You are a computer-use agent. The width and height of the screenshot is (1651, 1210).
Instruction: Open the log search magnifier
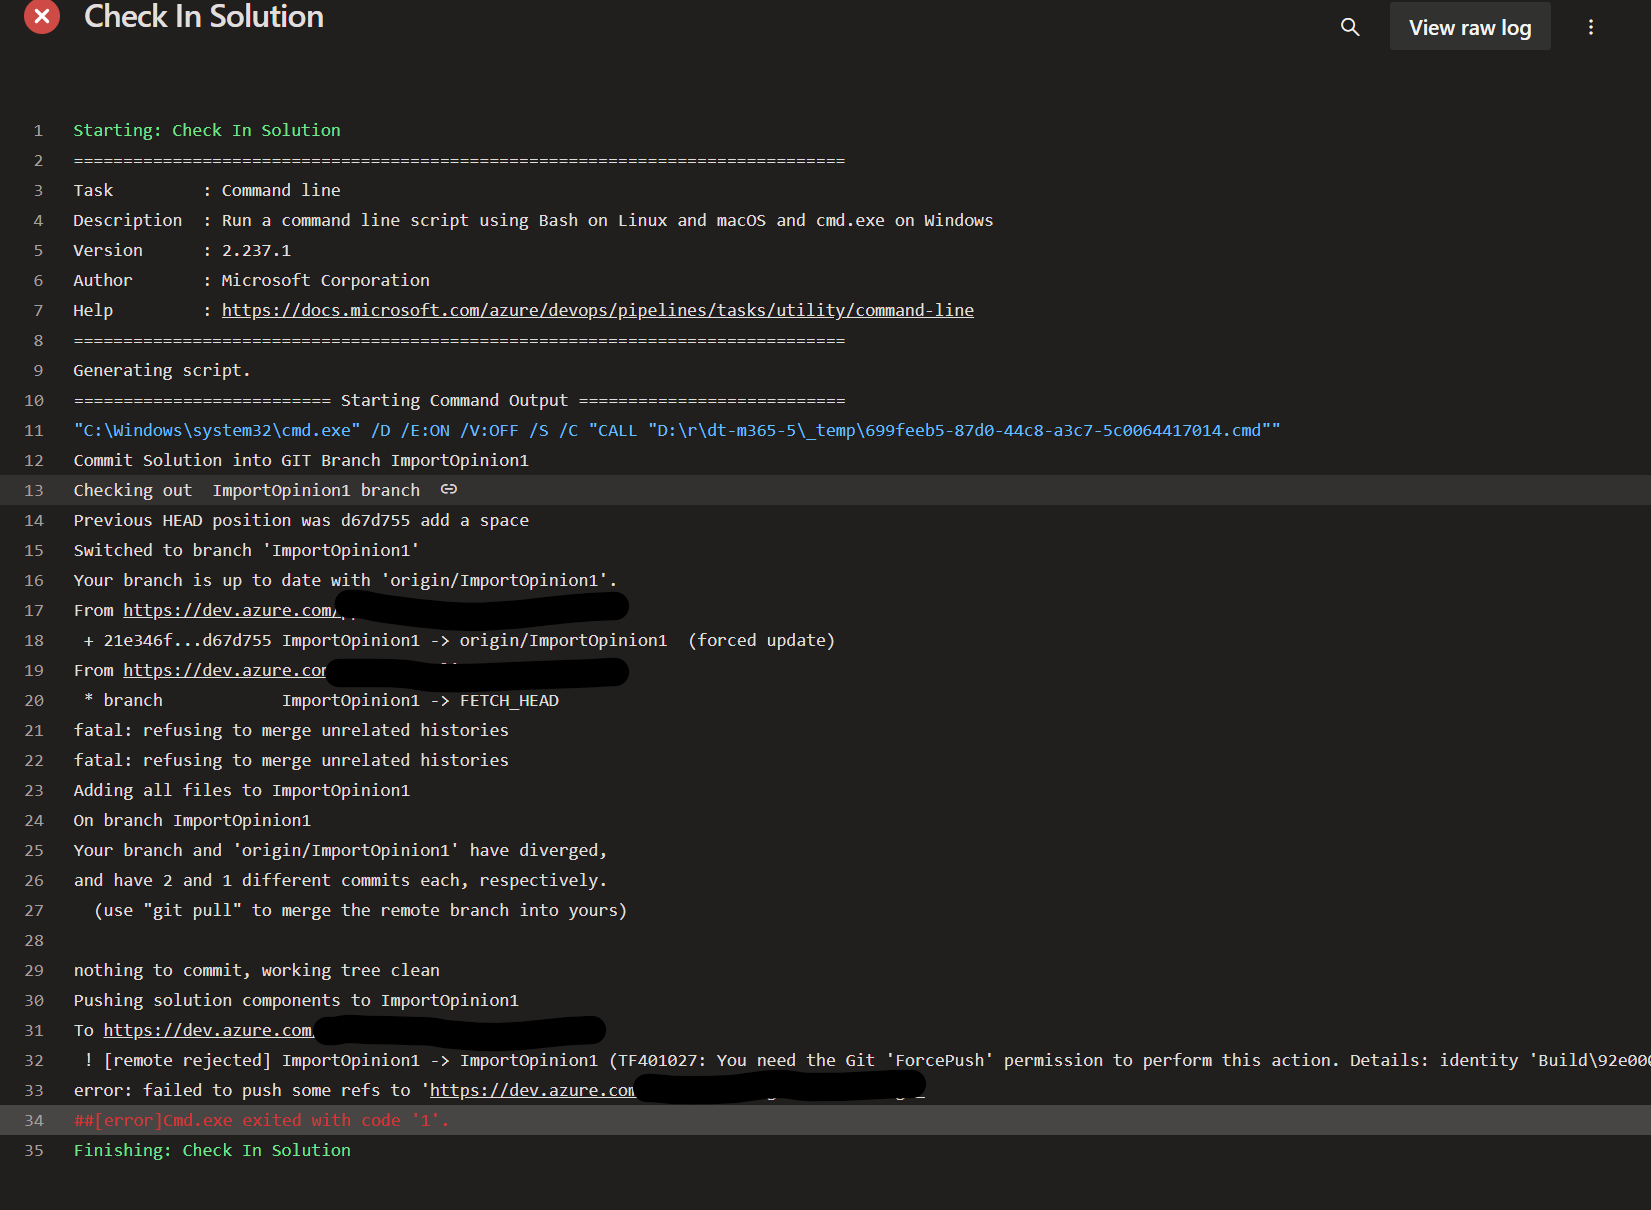point(1350,27)
